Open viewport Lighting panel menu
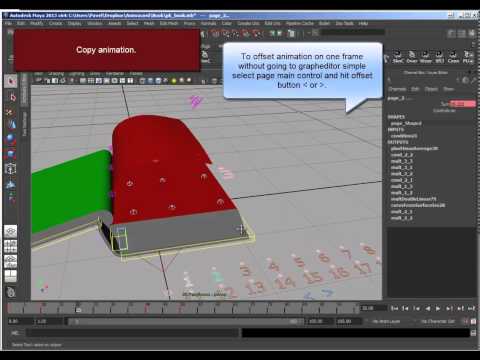 [x=76, y=73]
